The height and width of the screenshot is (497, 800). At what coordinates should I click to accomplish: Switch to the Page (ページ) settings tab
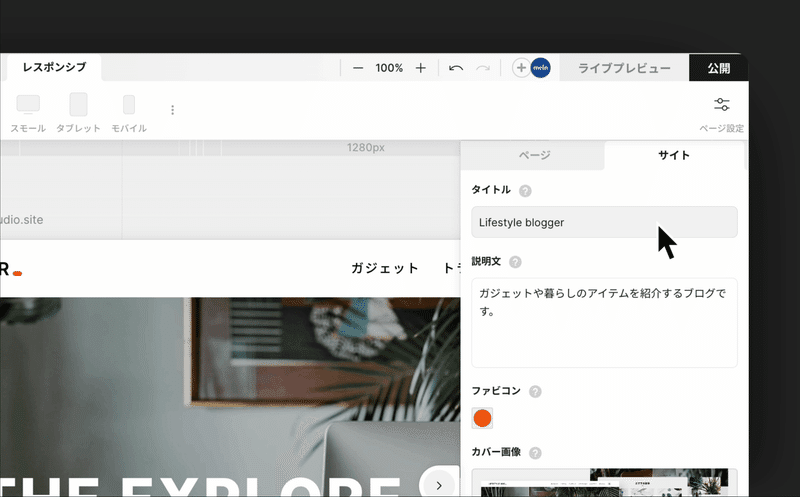point(534,155)
